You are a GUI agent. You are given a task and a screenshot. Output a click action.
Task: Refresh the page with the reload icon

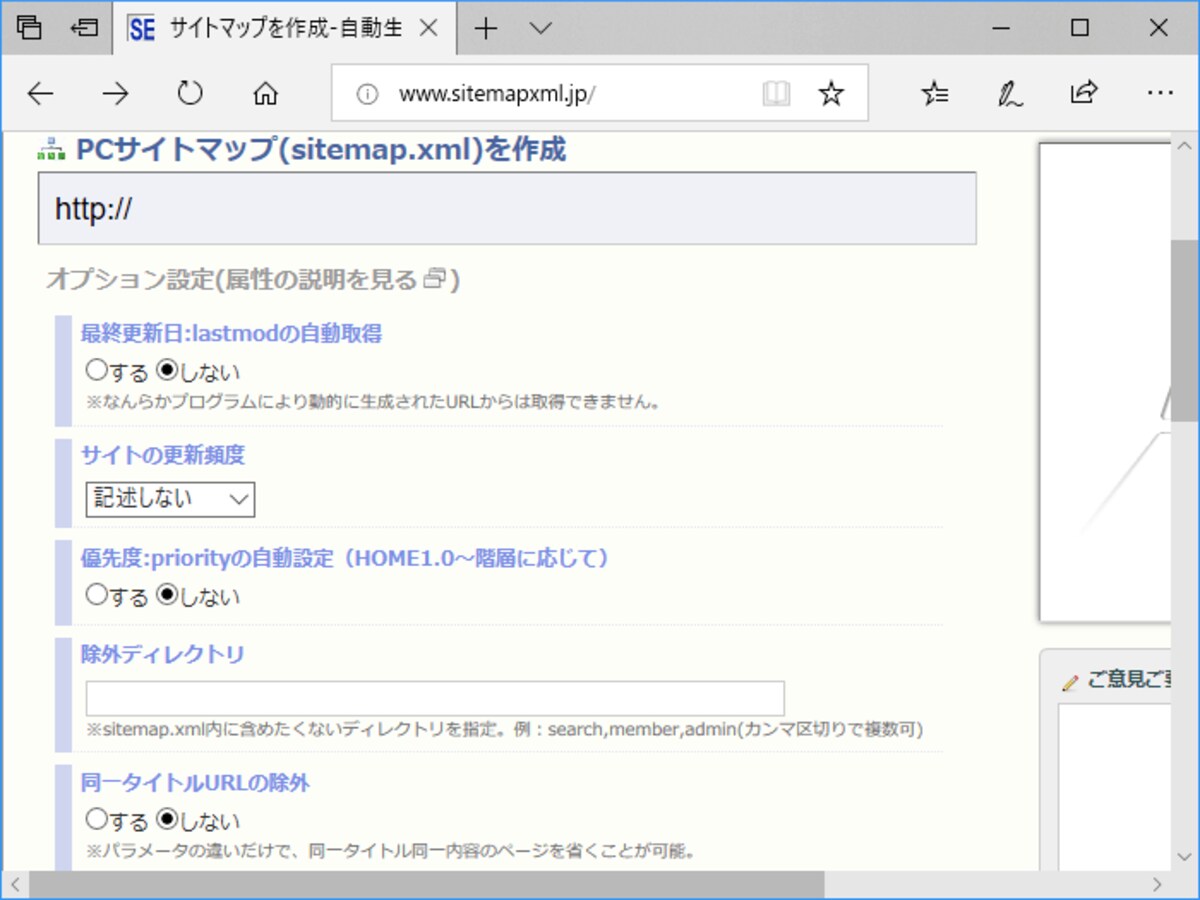190,94
